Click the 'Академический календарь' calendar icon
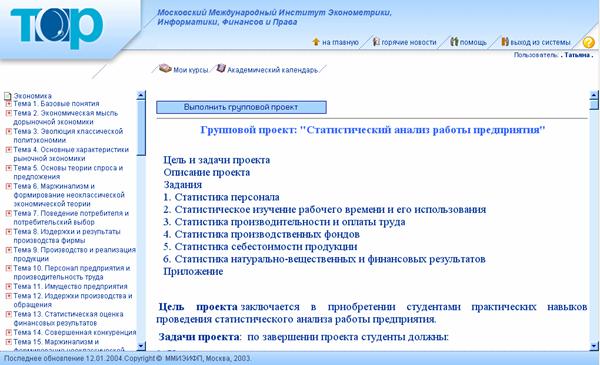The width and height of the screenshot is (600, 365). [221, 68]
